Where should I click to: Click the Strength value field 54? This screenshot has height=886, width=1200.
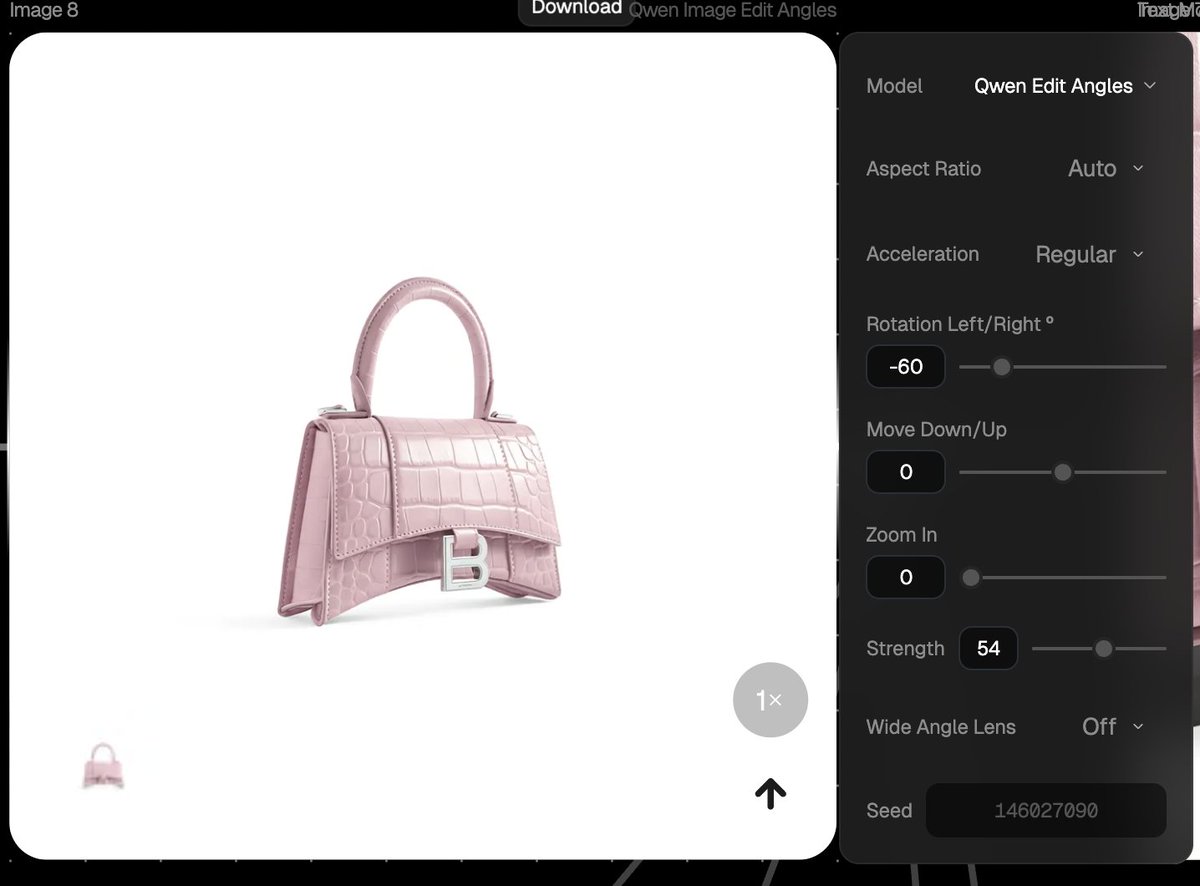(x=988, y=649)
